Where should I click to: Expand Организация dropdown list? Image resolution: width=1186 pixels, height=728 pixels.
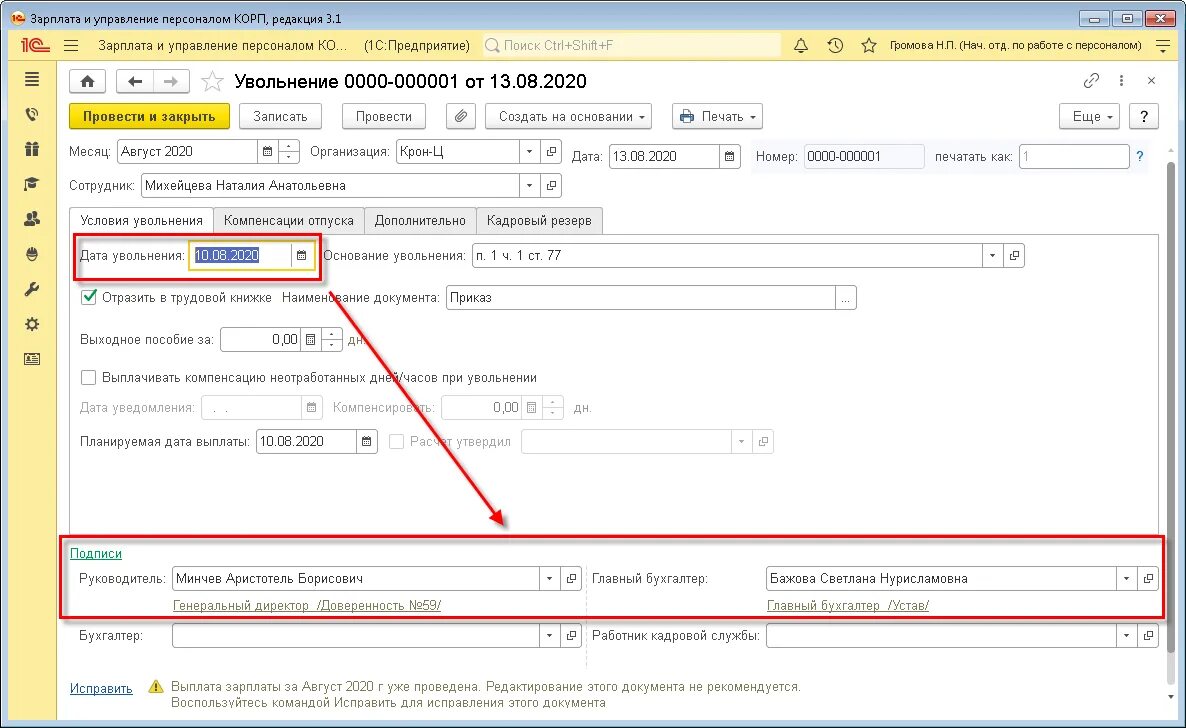(529, 151)
